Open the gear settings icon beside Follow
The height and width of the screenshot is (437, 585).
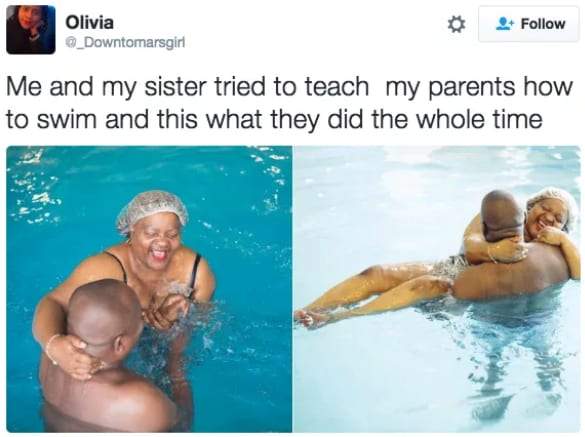(x=456, y=25)
